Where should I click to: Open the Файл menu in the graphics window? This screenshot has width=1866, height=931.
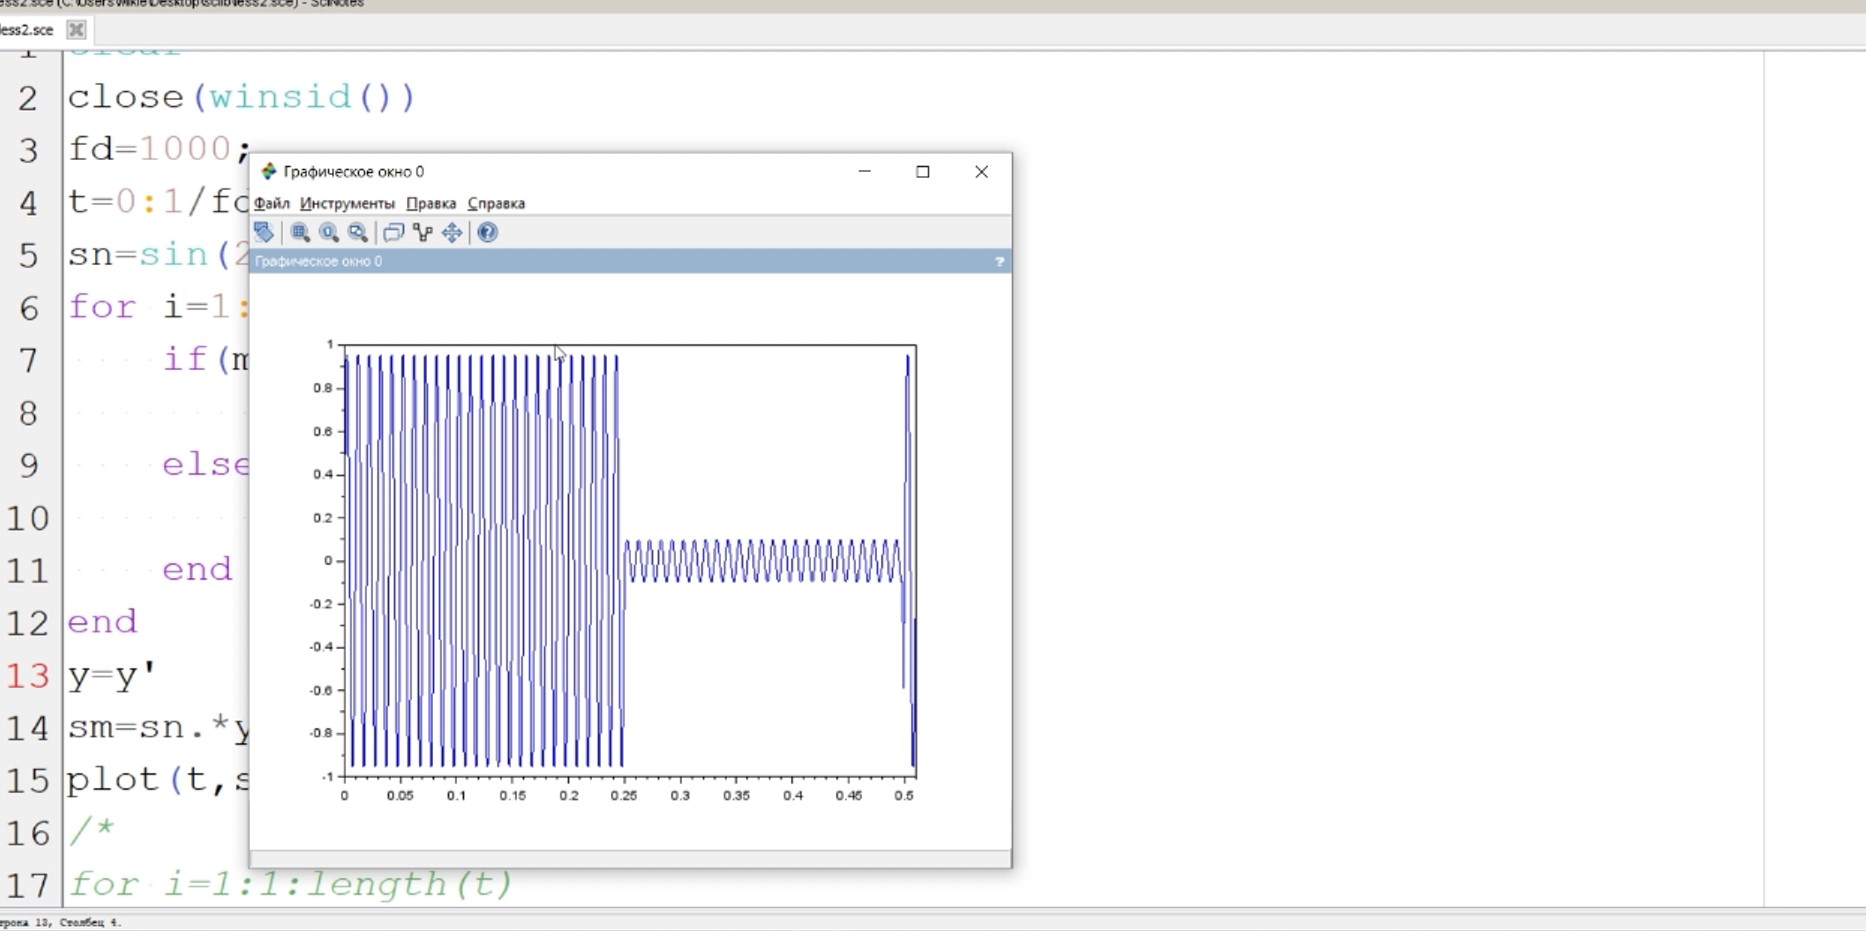[x=272, y=203]
